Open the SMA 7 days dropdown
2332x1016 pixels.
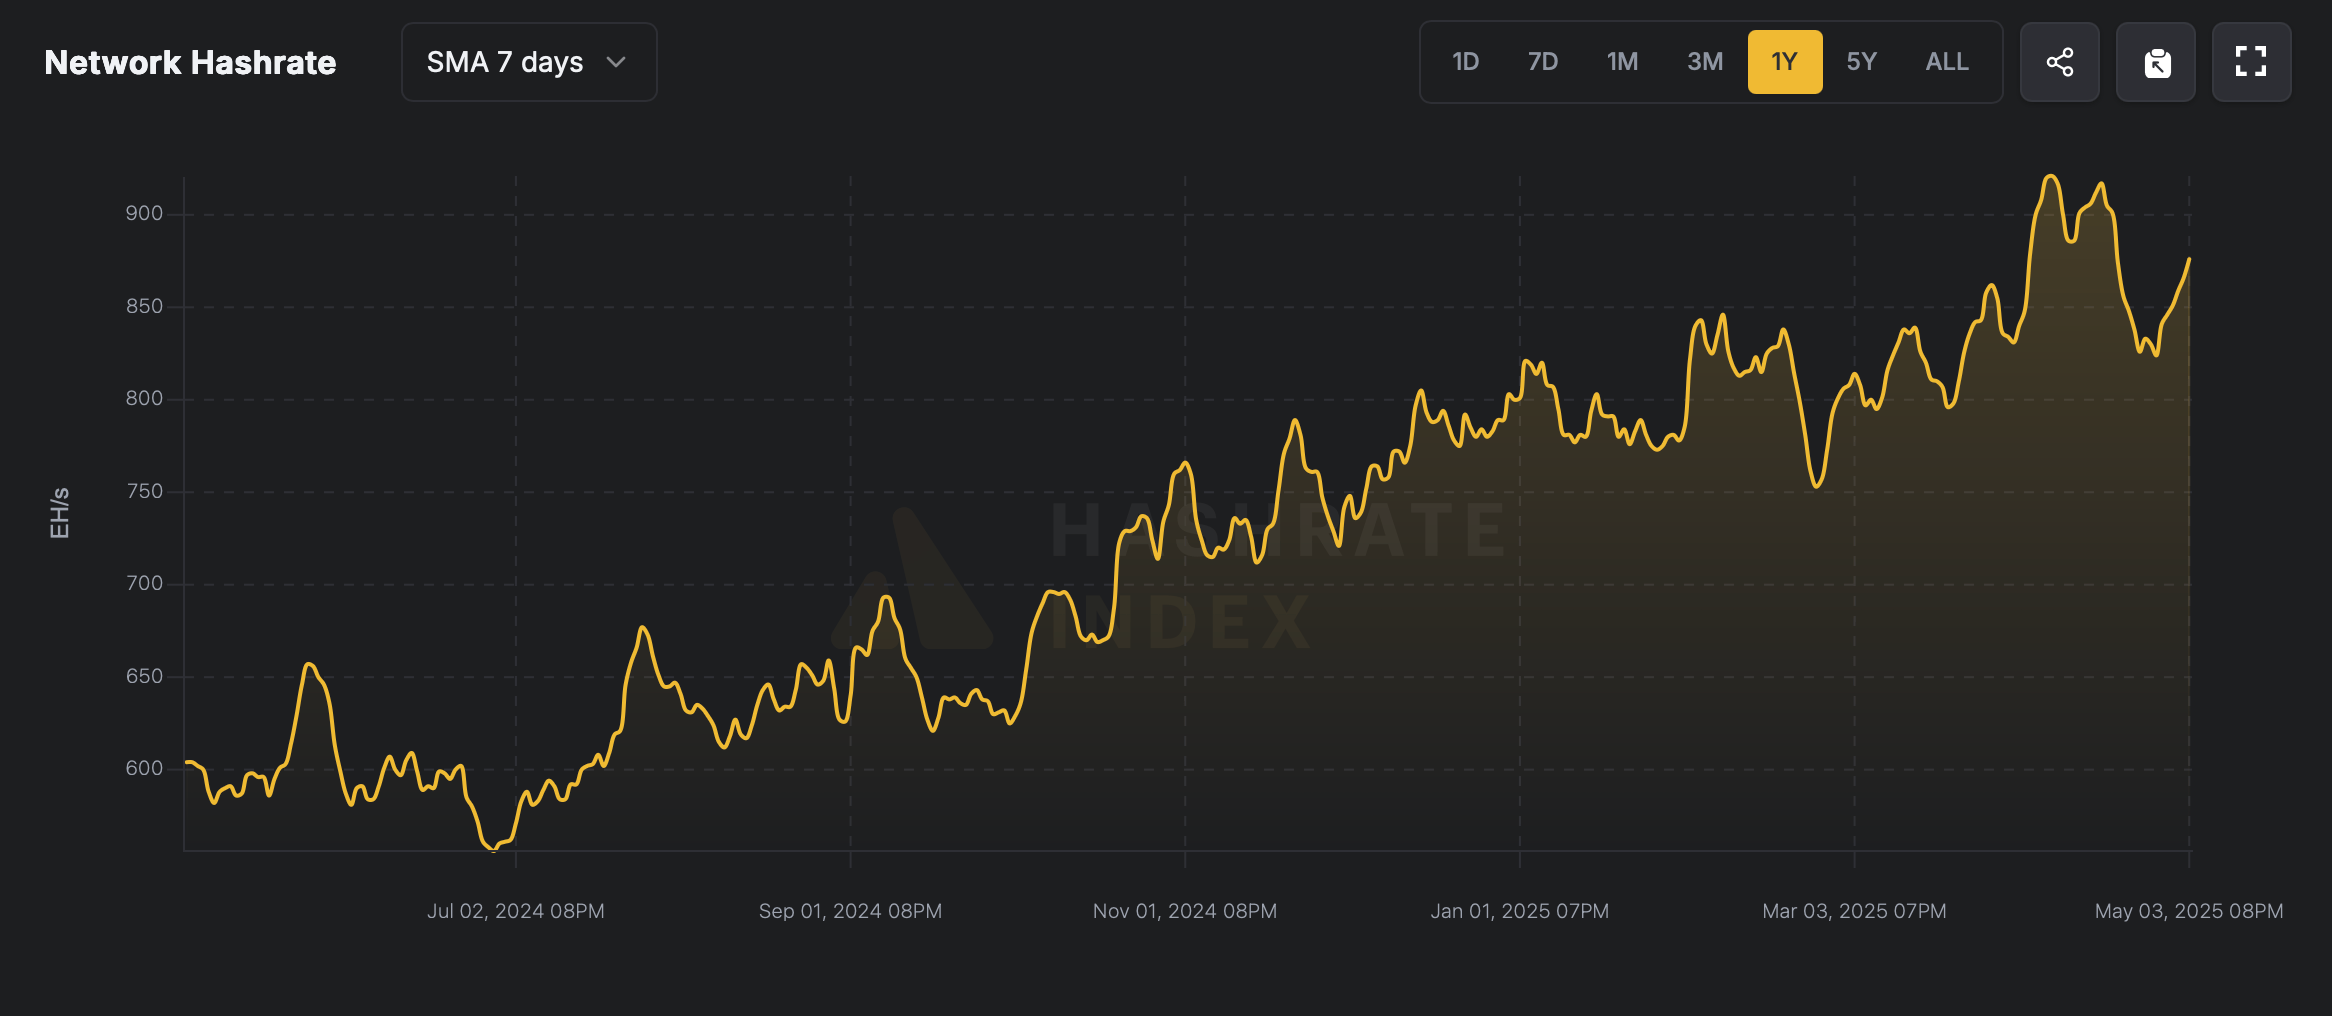click(x=529, y=62)
